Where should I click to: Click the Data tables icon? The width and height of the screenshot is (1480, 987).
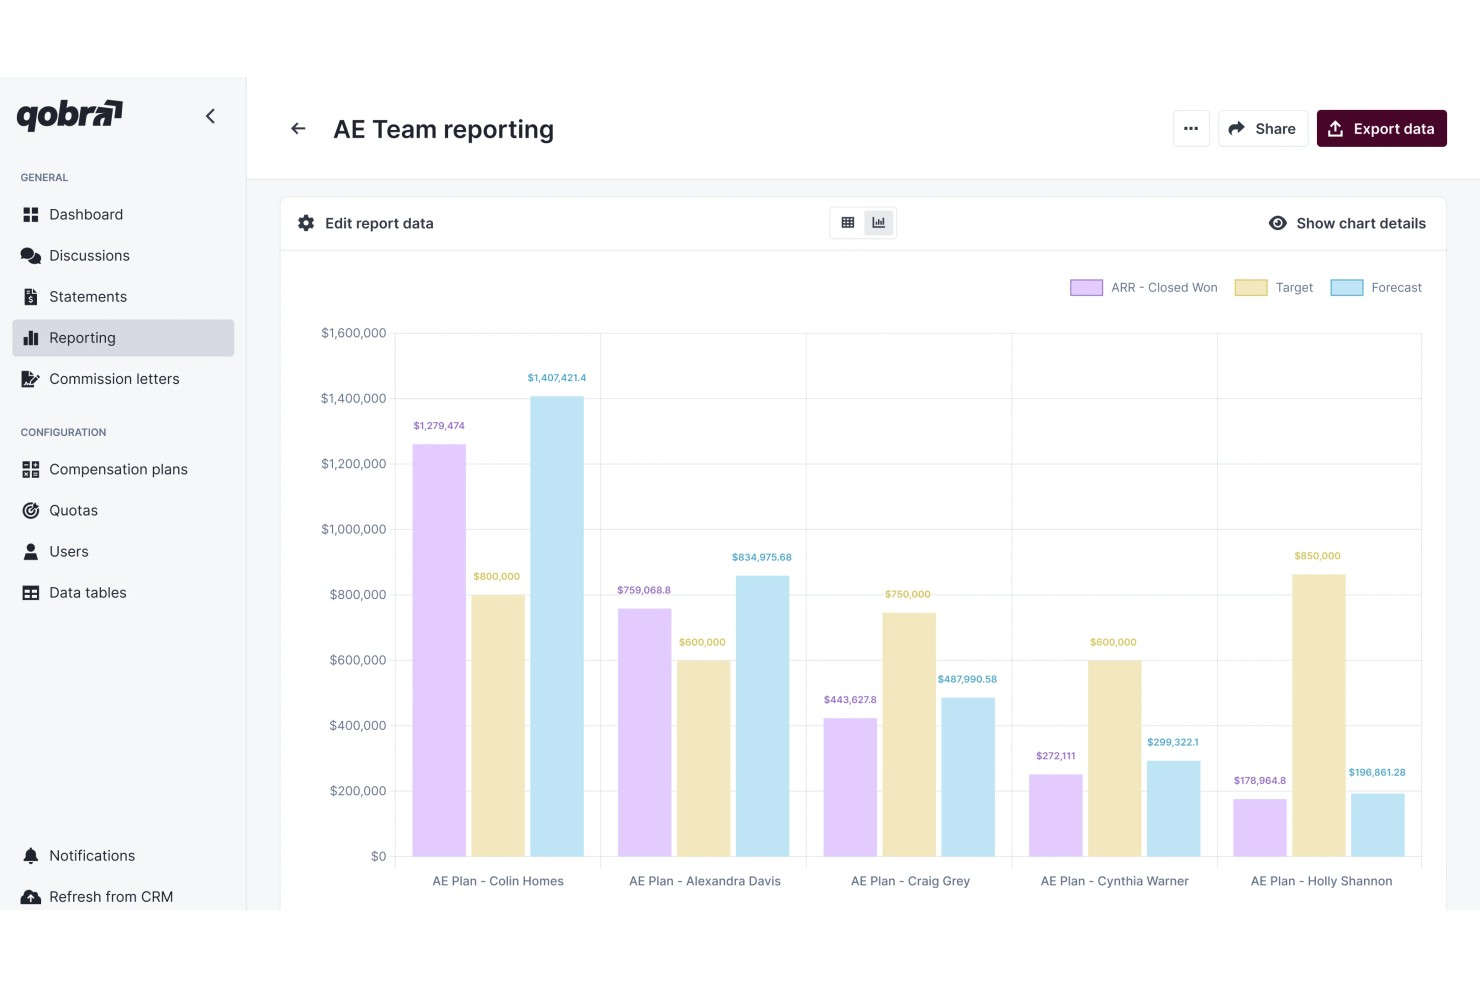31,593
